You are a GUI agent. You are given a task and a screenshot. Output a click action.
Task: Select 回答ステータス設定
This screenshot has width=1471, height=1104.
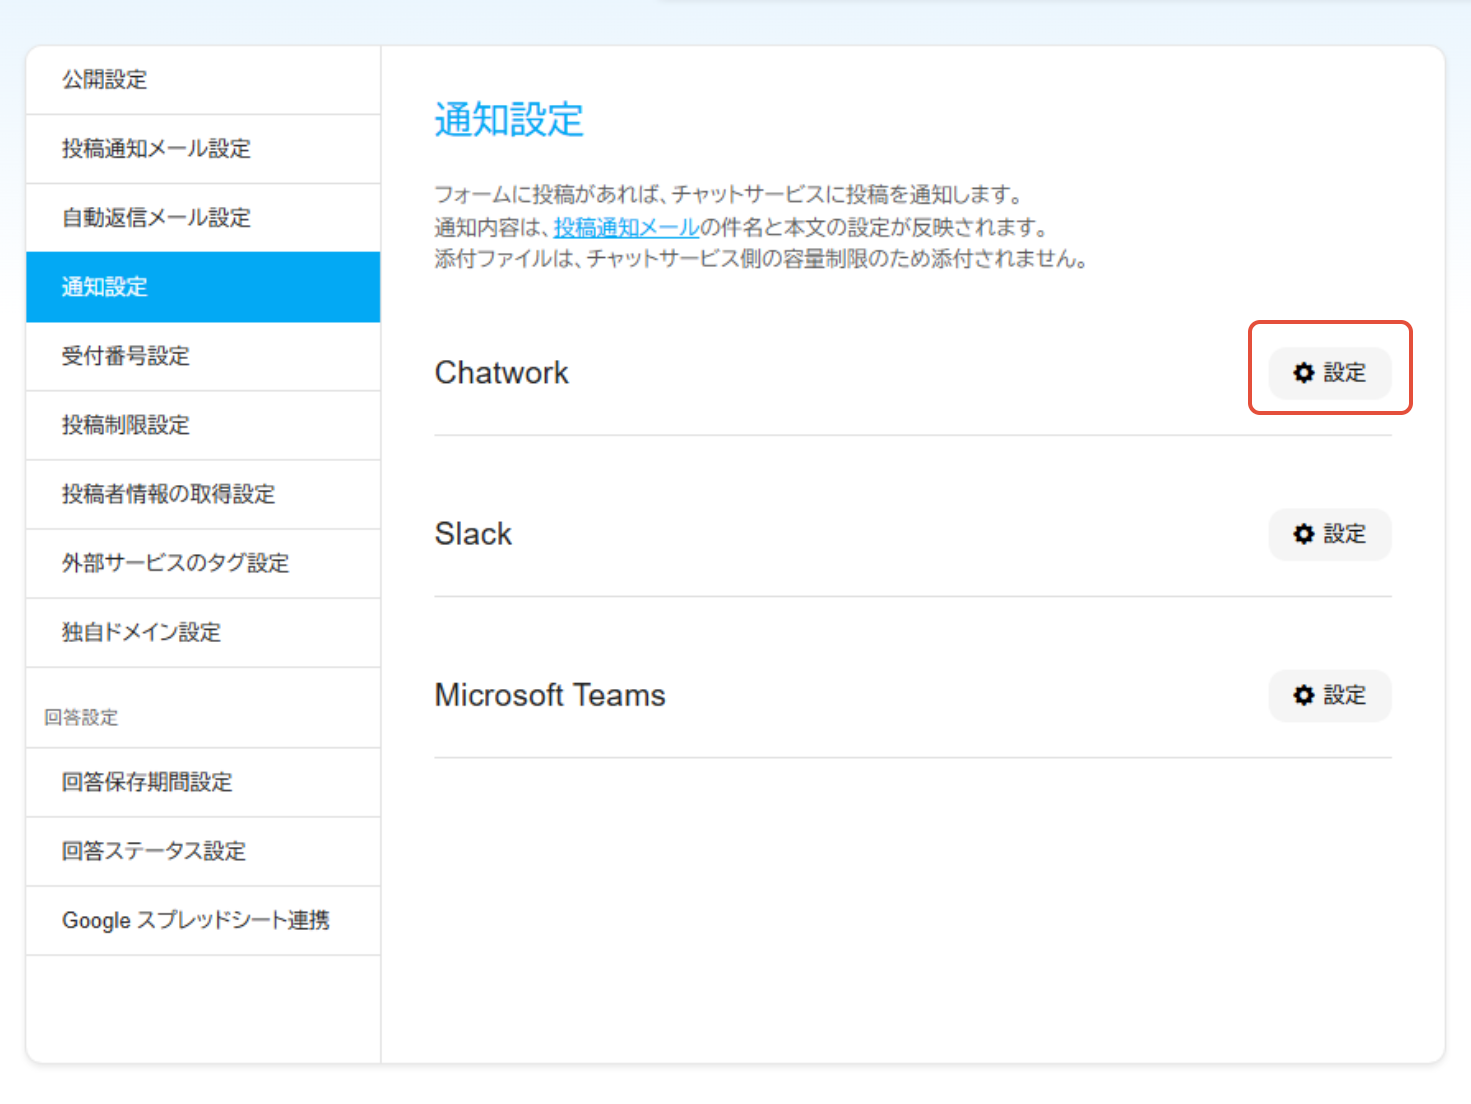[203, 851]
